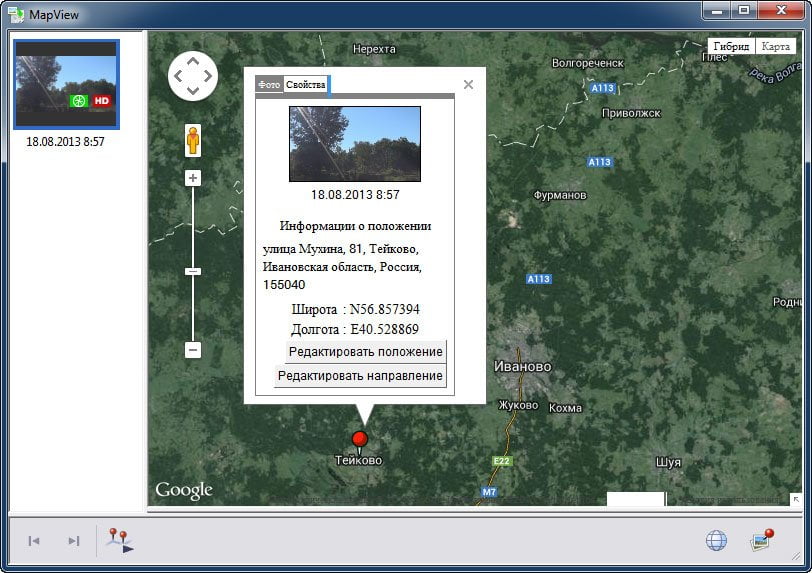
Task: Open the globe icon in the bottom toolbar
Action: click(x=716, y=540)
